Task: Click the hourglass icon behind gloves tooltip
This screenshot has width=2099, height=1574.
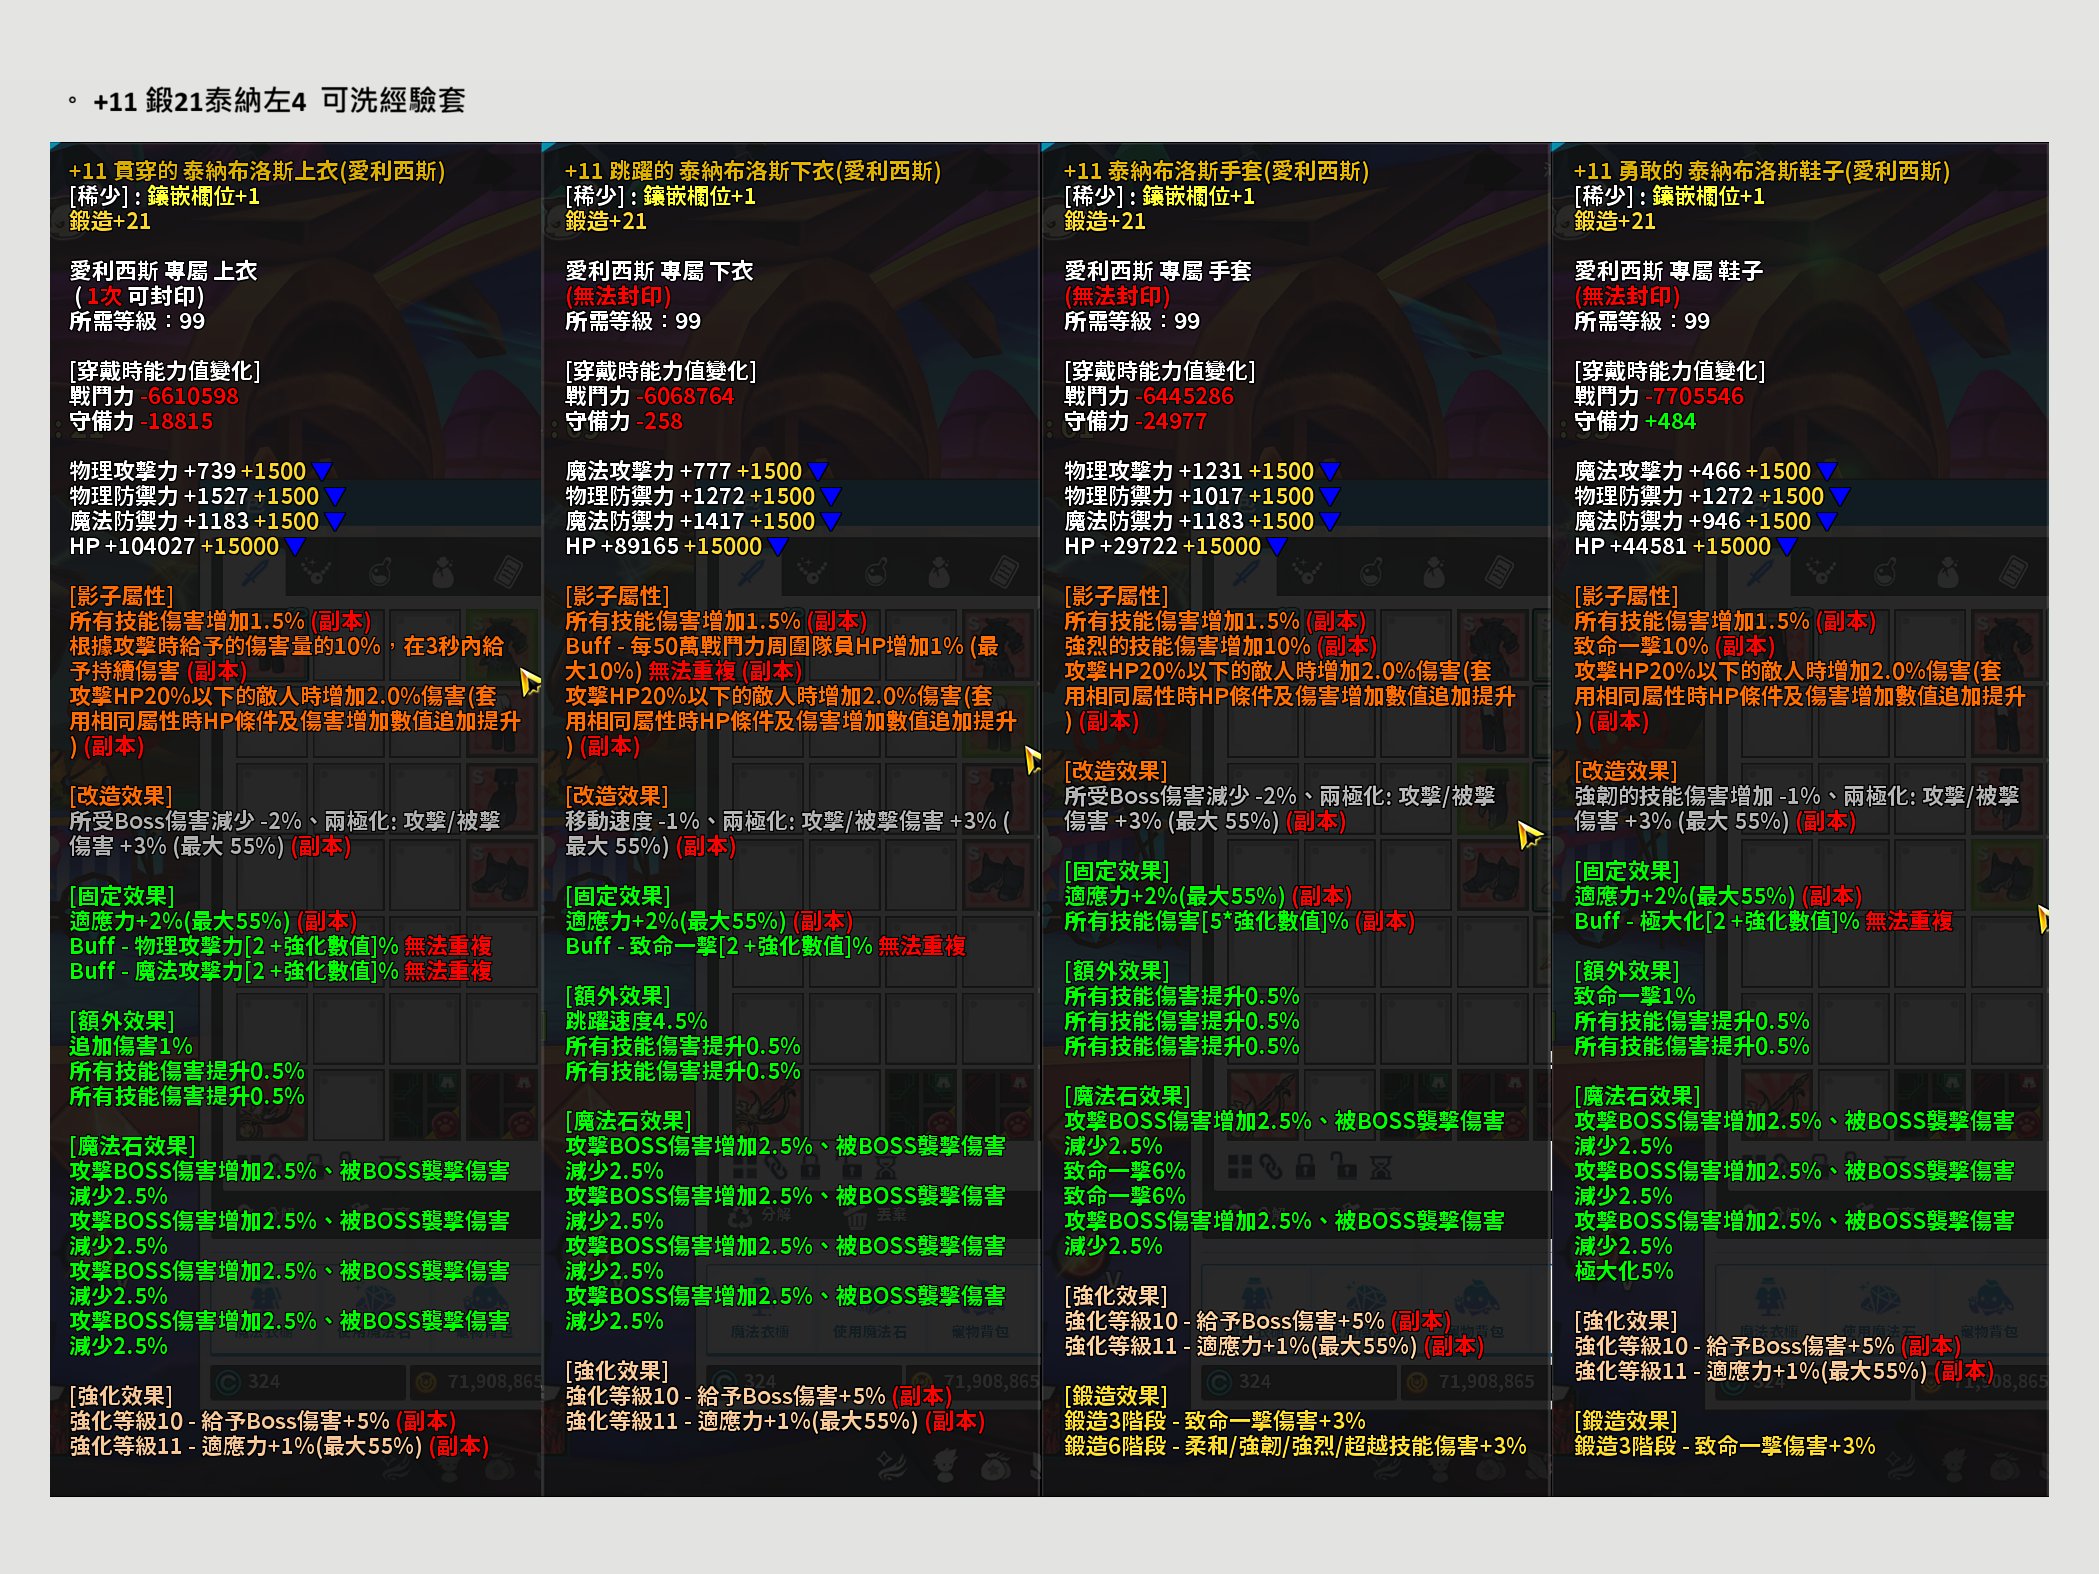Action: coord(1380,1166)
